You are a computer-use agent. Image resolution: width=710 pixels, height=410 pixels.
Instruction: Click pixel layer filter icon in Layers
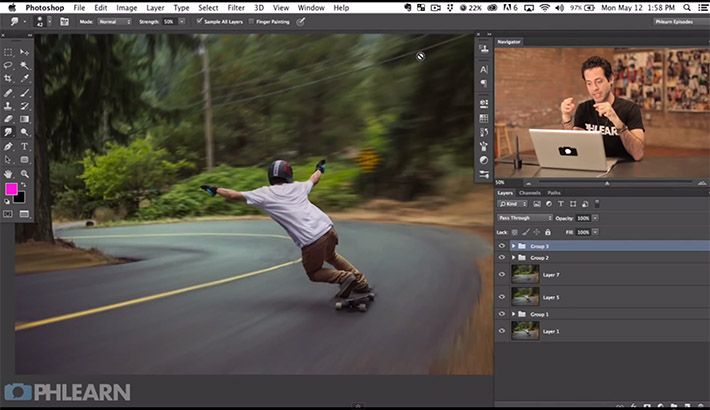coord(537,204)
